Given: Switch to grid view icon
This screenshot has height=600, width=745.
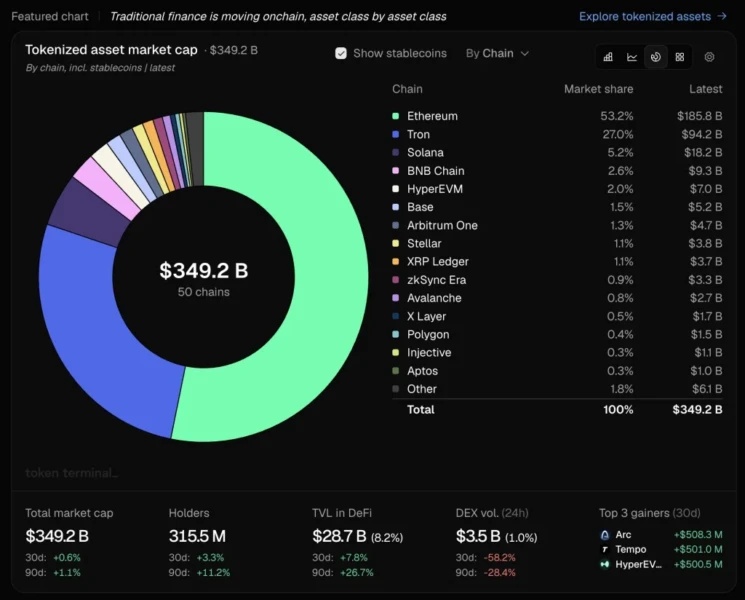Looking at the screenshot, I should (x=680, y=57).
